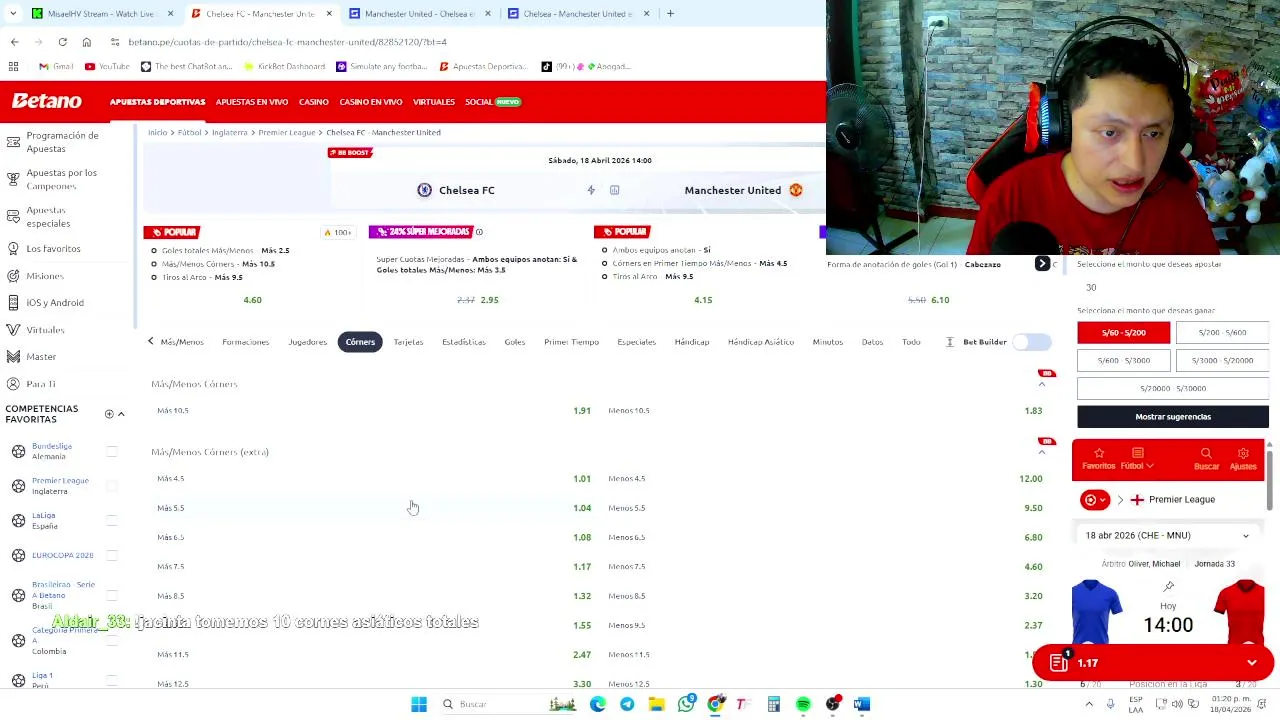
Task: Select the S/60 - S/200 amount button
Action: point(1124,333)
